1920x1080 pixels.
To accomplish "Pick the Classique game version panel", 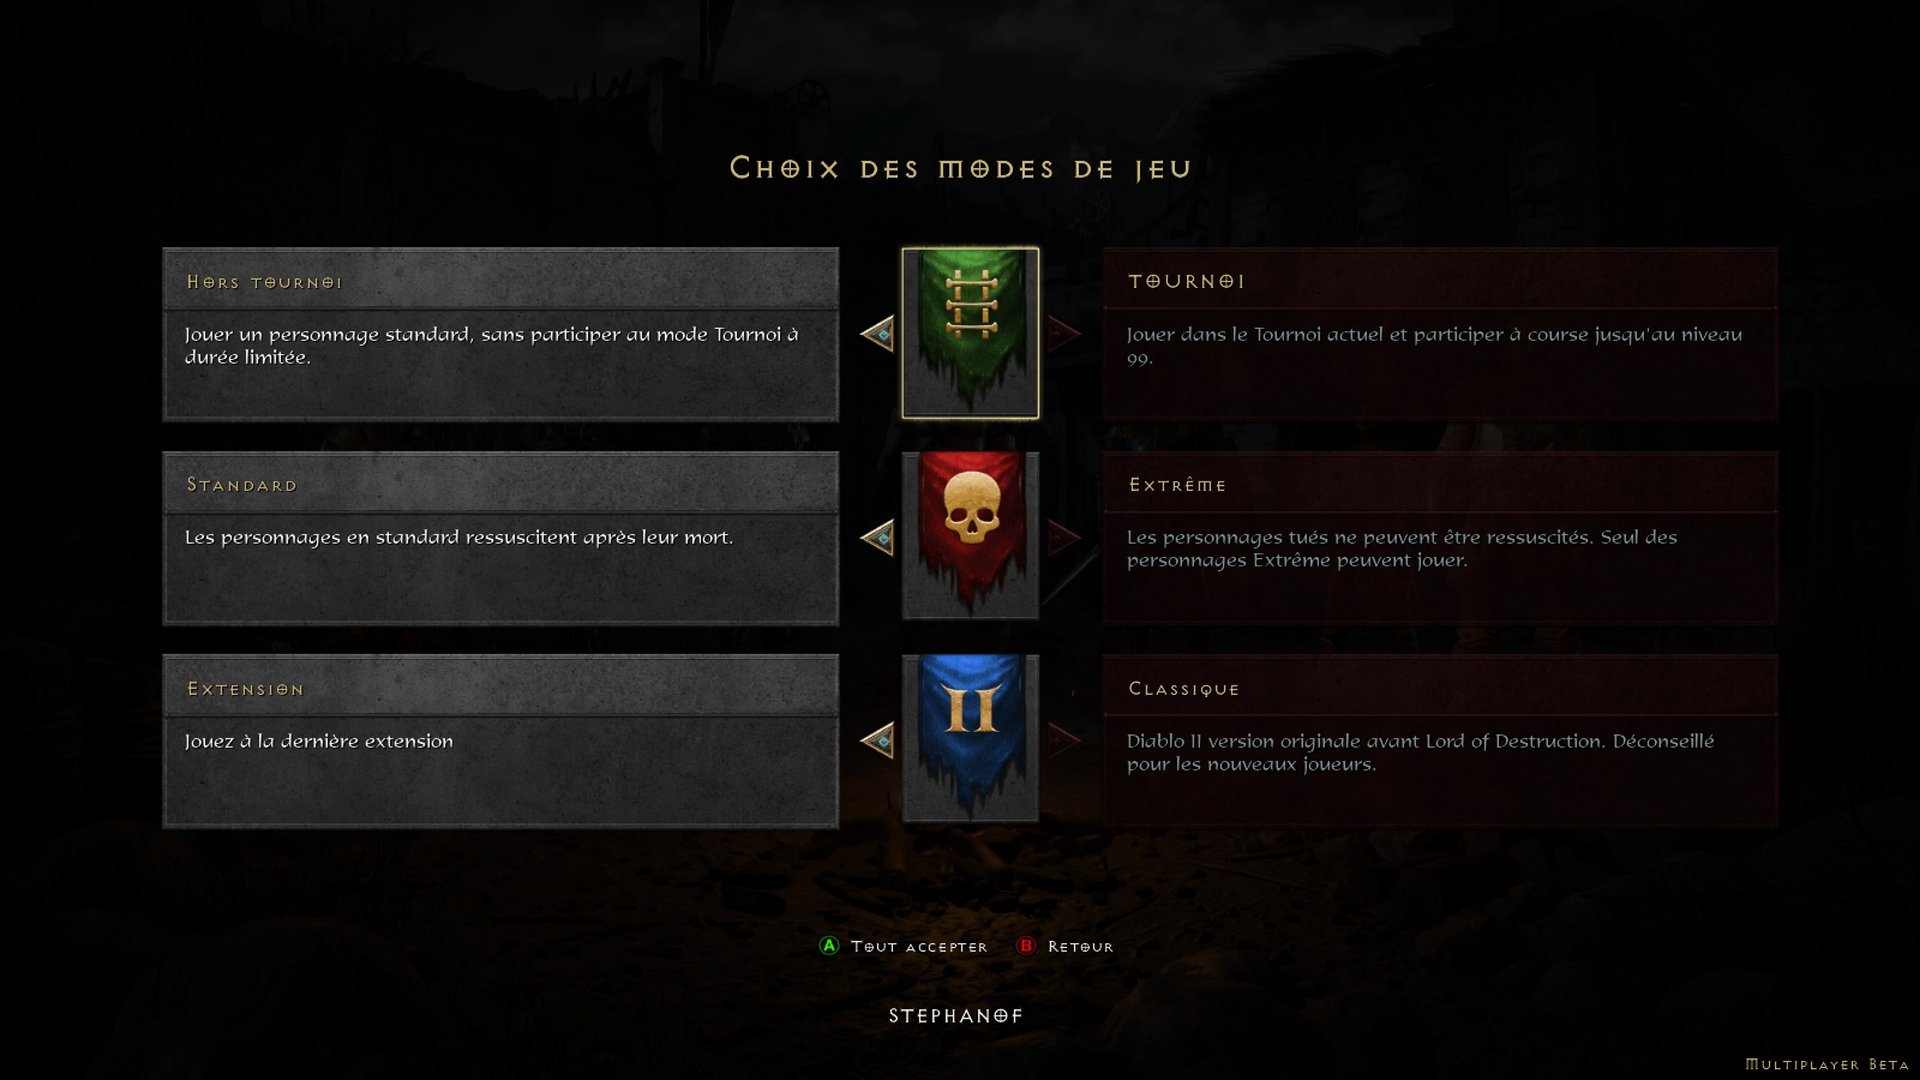I will point(1440,741).
